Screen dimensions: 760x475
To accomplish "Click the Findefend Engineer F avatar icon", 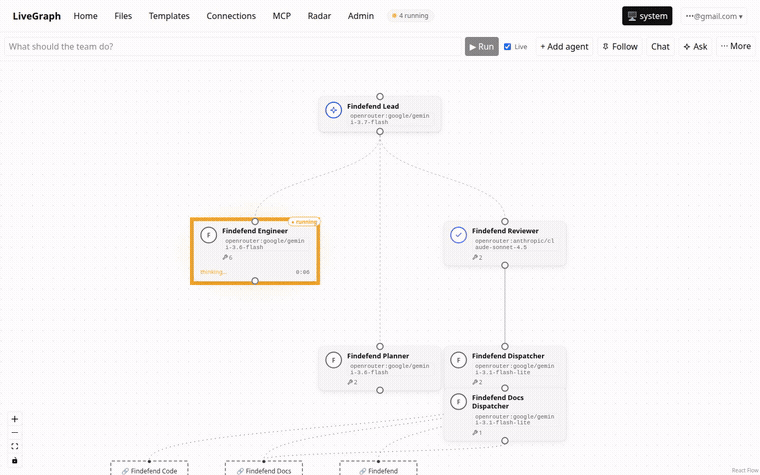I will click(x=208, y=235).
